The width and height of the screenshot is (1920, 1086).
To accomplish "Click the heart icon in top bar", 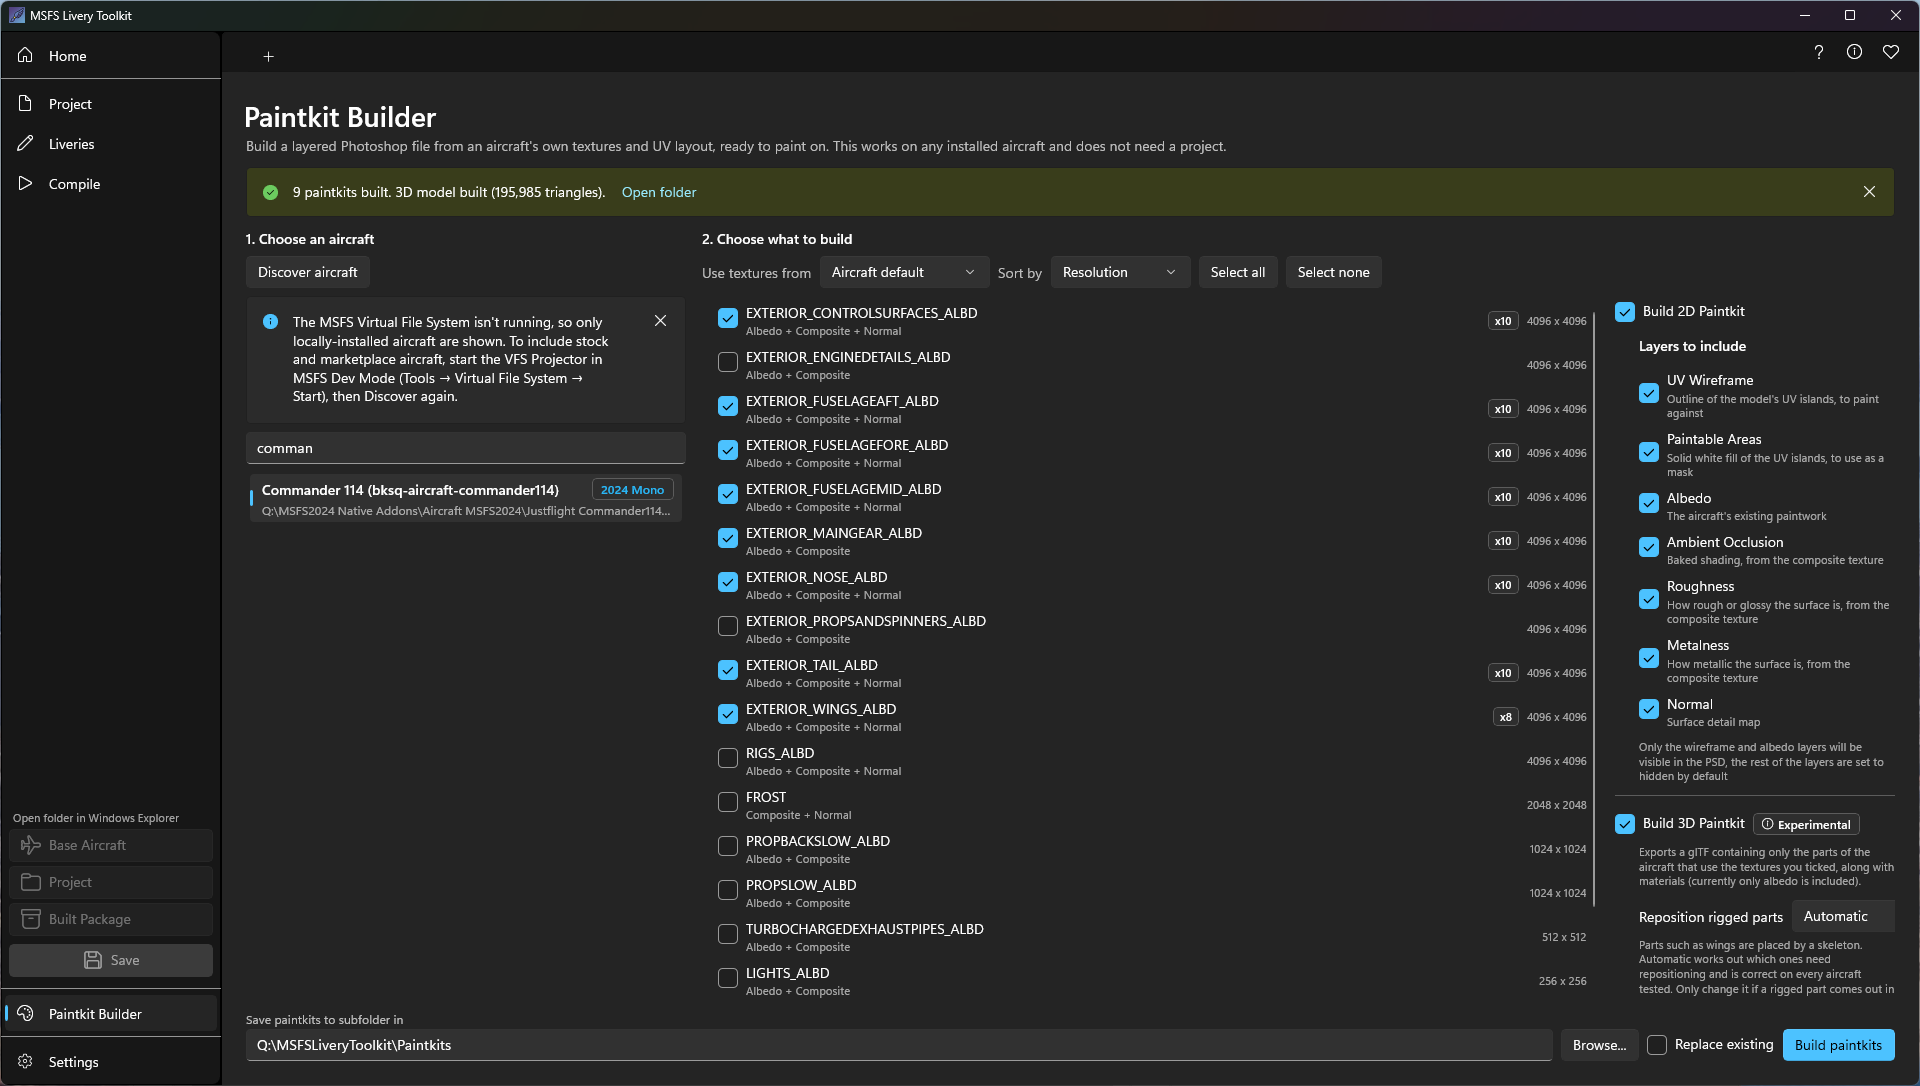I will click(x=1890, y=52).
